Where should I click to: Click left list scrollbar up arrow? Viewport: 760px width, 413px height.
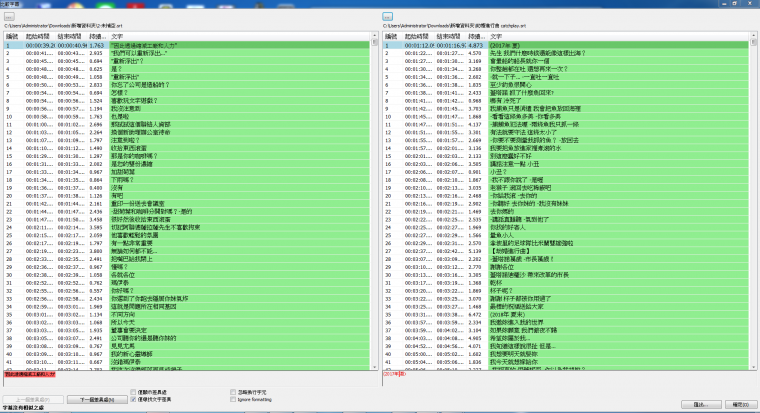point(374,36)
